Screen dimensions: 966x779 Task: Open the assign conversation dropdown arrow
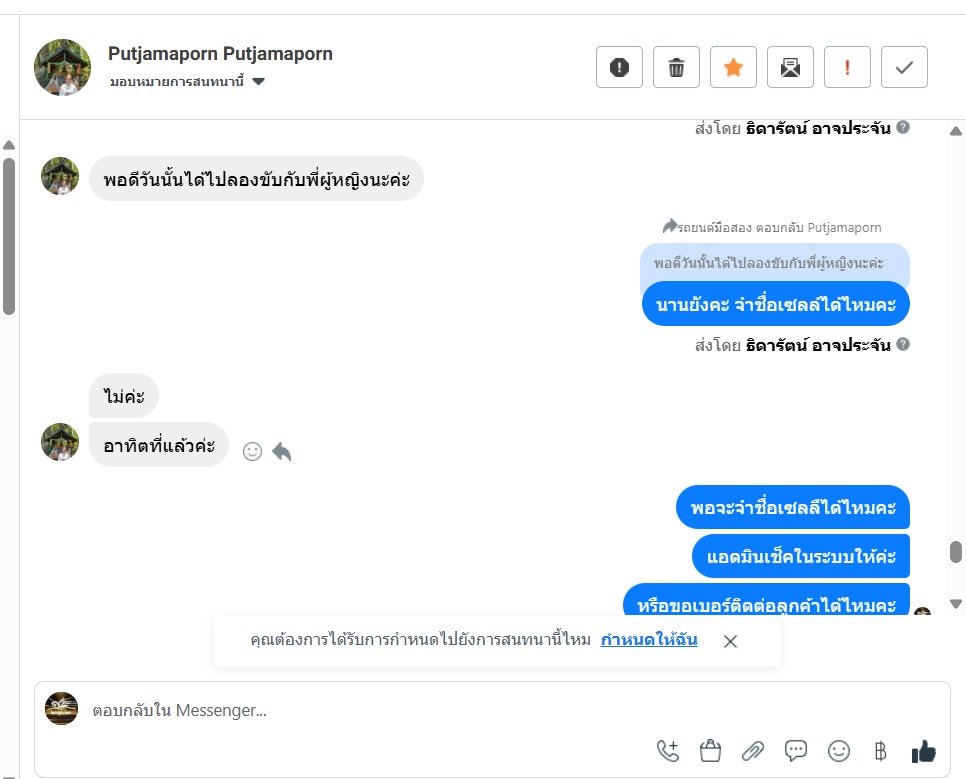click(259, 81)
